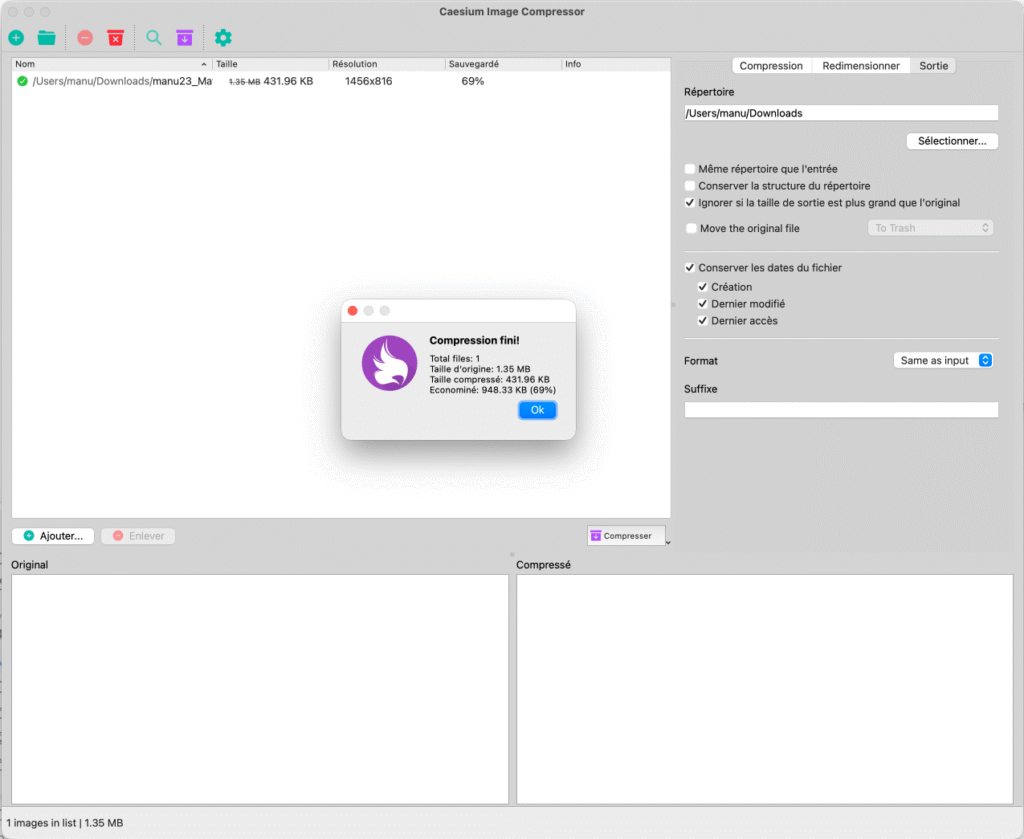Viewport: 1024px width, 839px height.
Task: Click the Suffixe text field
Action: point(841,410)
